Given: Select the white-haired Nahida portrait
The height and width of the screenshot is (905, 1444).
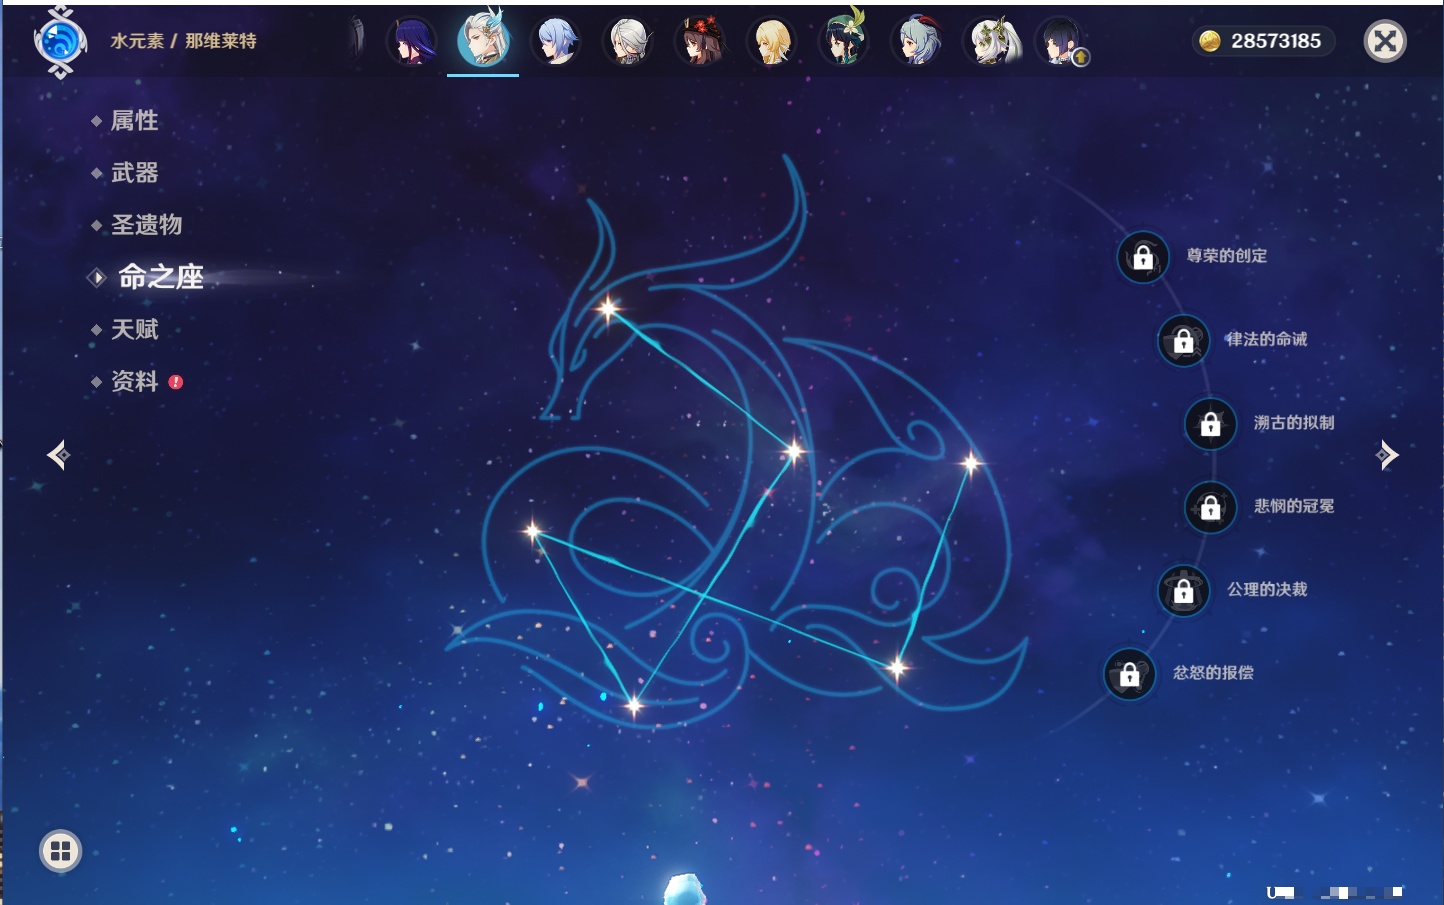Looking at the screenshot, I should click(990, 42).
